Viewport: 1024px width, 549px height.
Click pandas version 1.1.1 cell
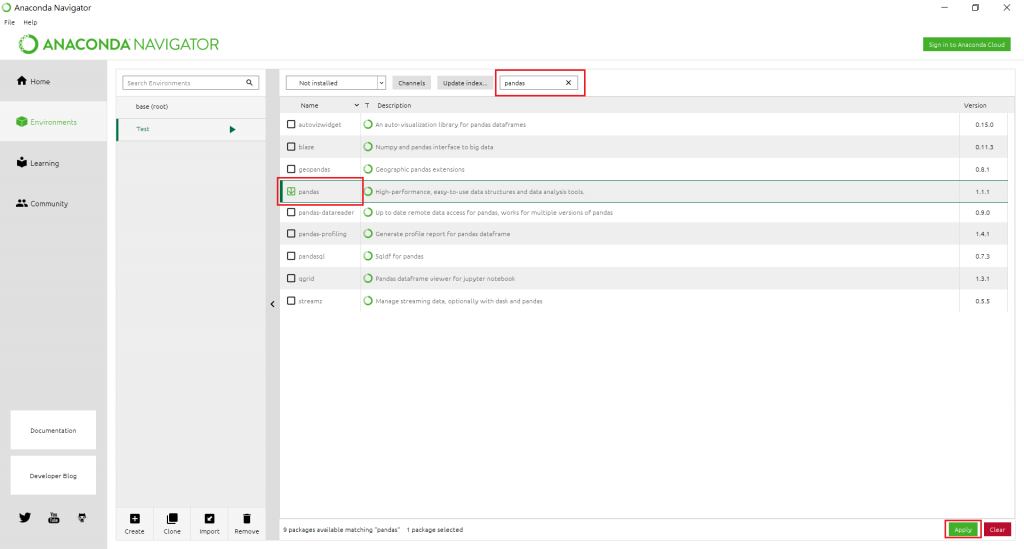click(x=982, y=192)
